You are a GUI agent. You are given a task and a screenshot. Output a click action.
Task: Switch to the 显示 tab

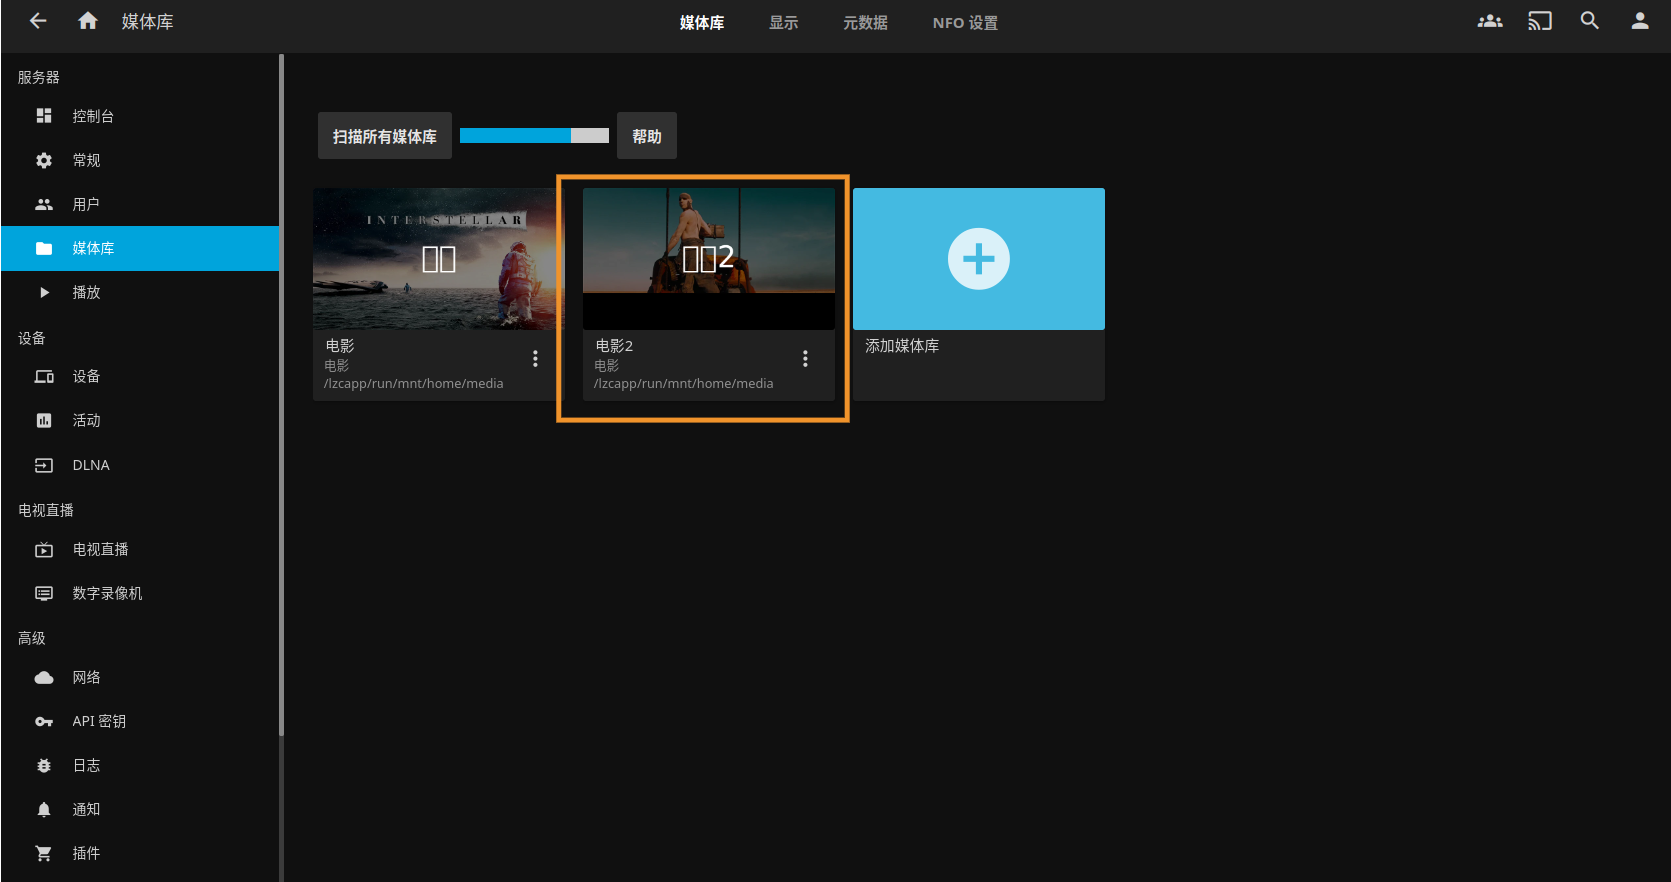click(x=783, y=23)
